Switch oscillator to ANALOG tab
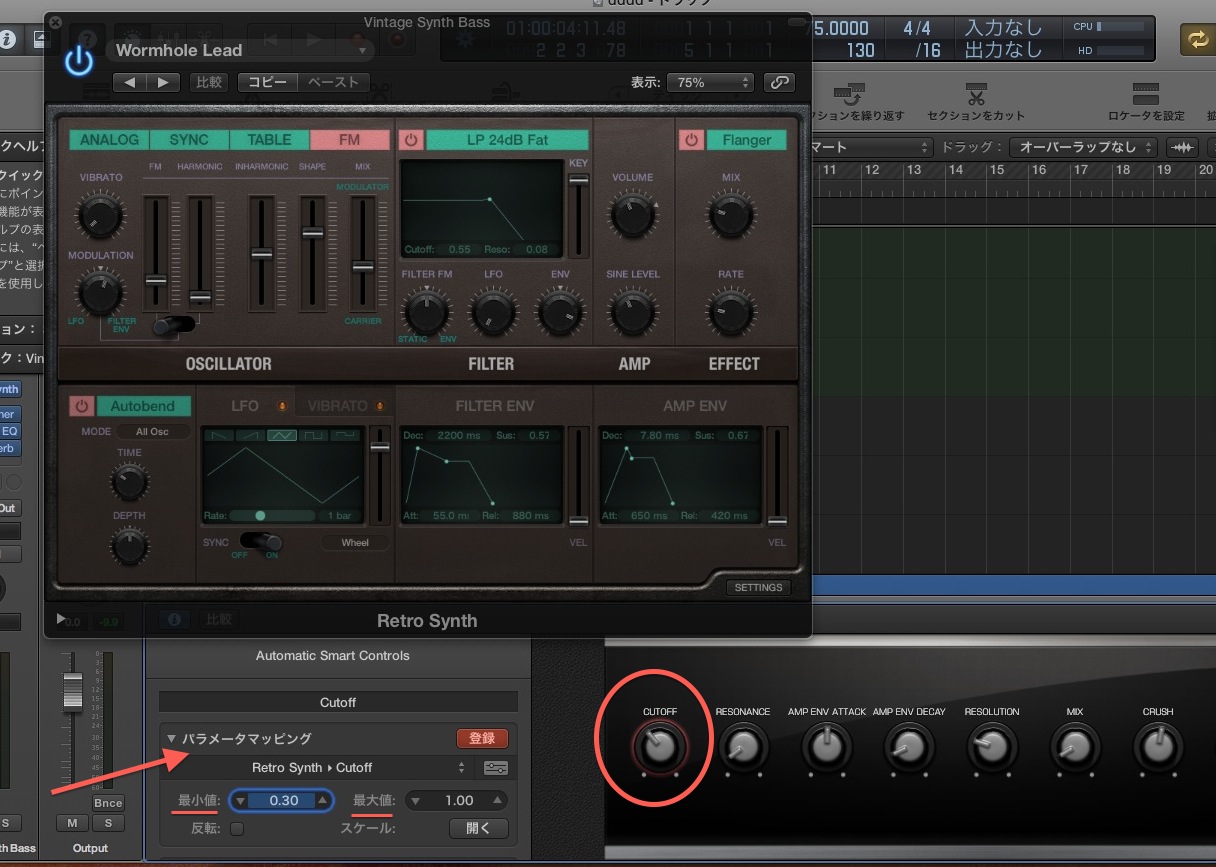The width and height of the screenshot is (1216, 867). point(110,140)
